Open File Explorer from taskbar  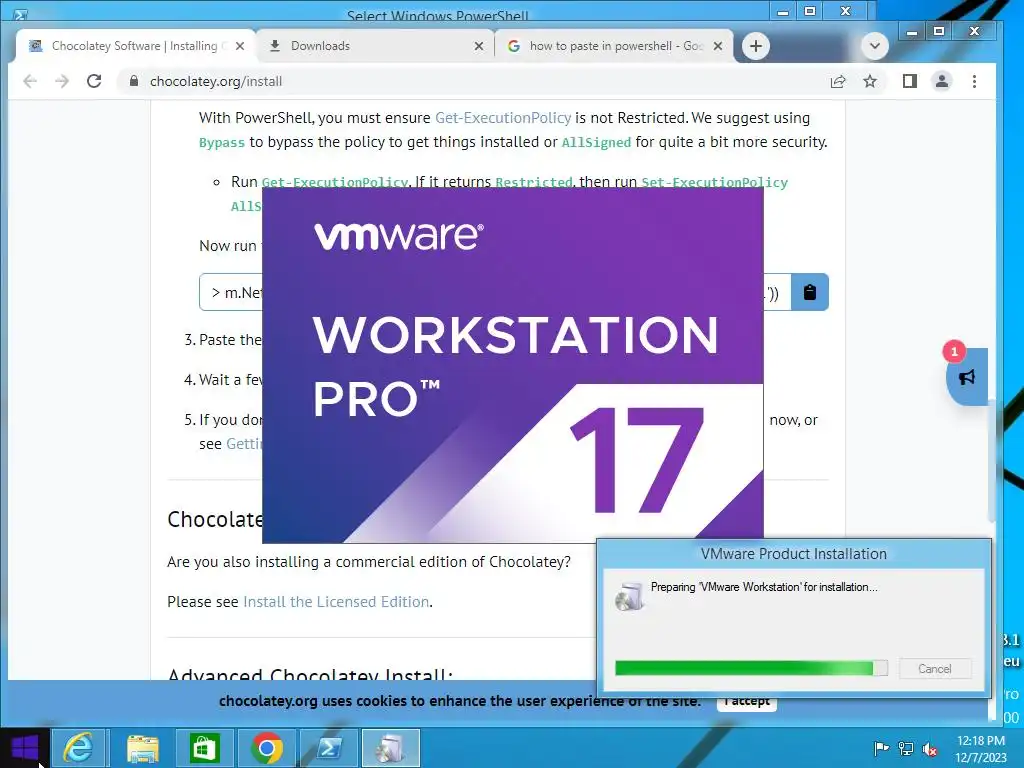(x=142, y=748)
